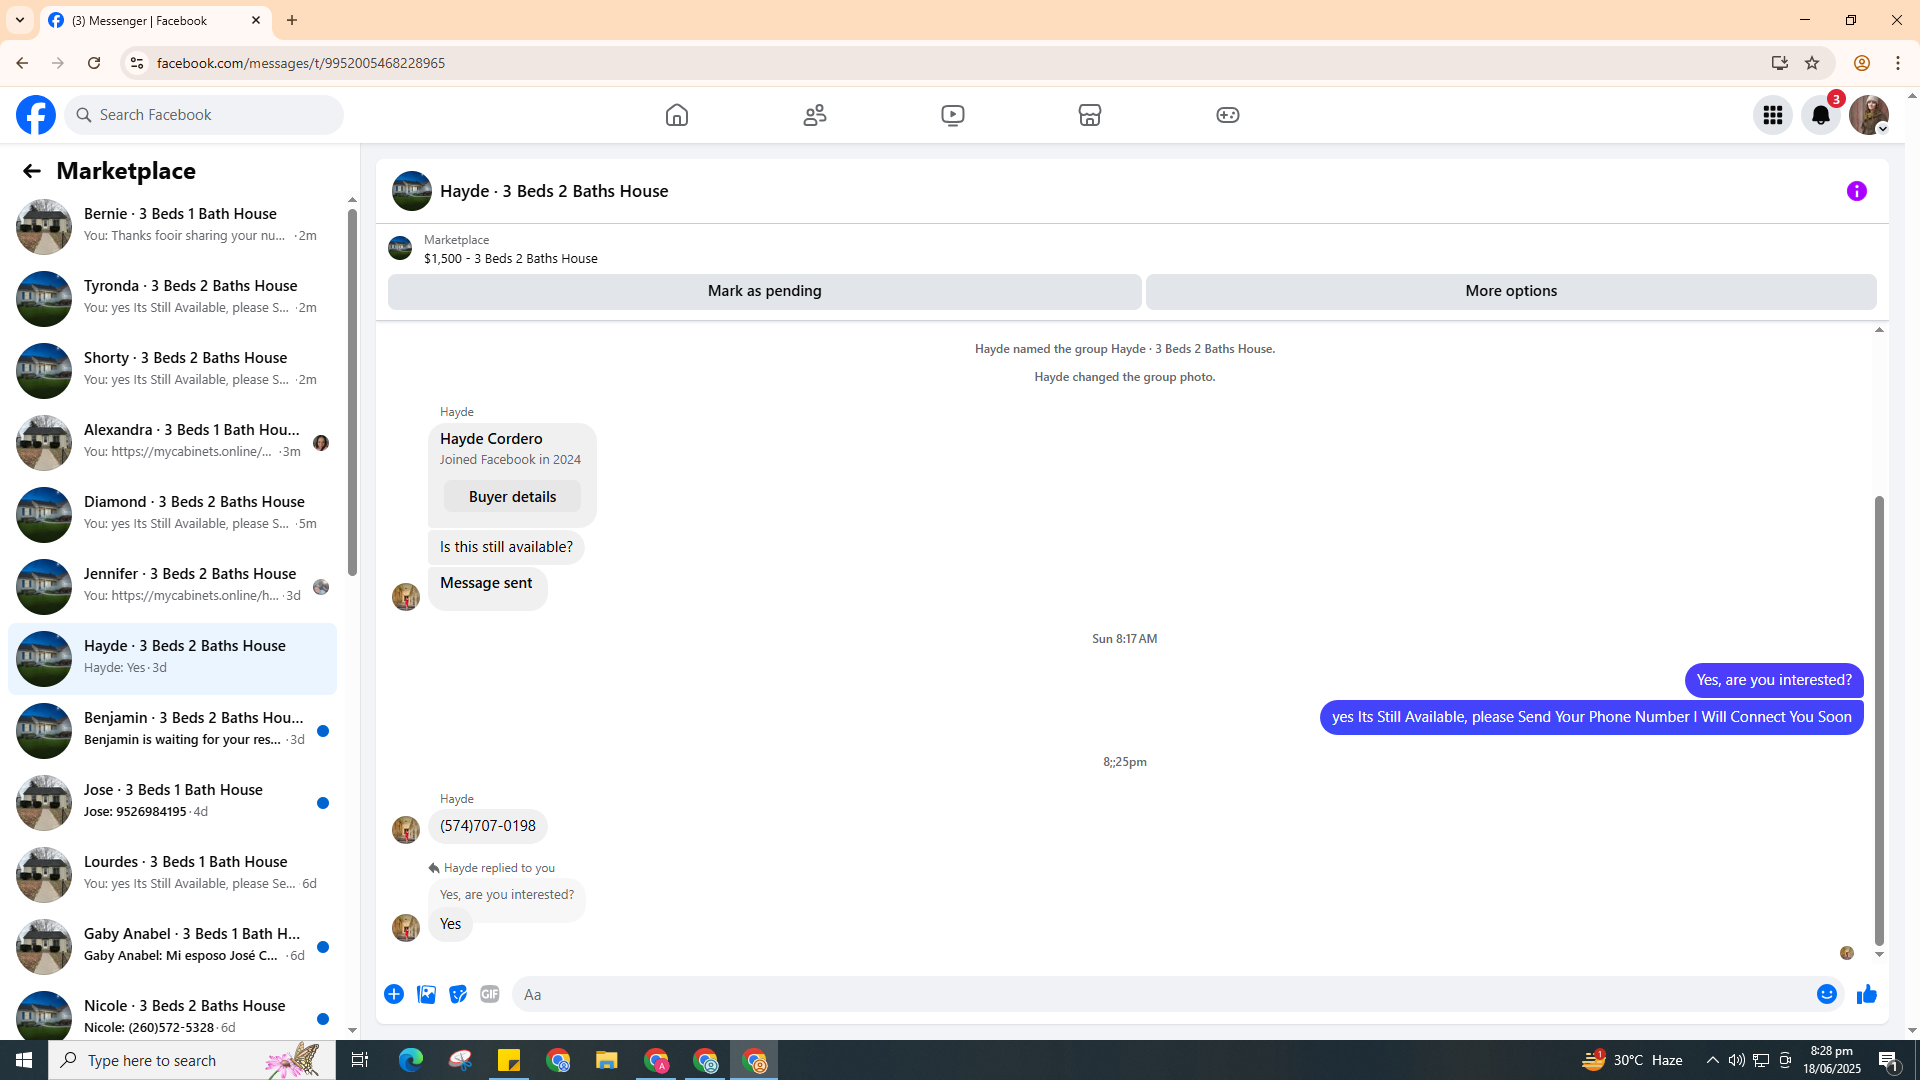Viewport: 1920px width, 1080px height.
Task: Click More options button
Action: 1511,291
